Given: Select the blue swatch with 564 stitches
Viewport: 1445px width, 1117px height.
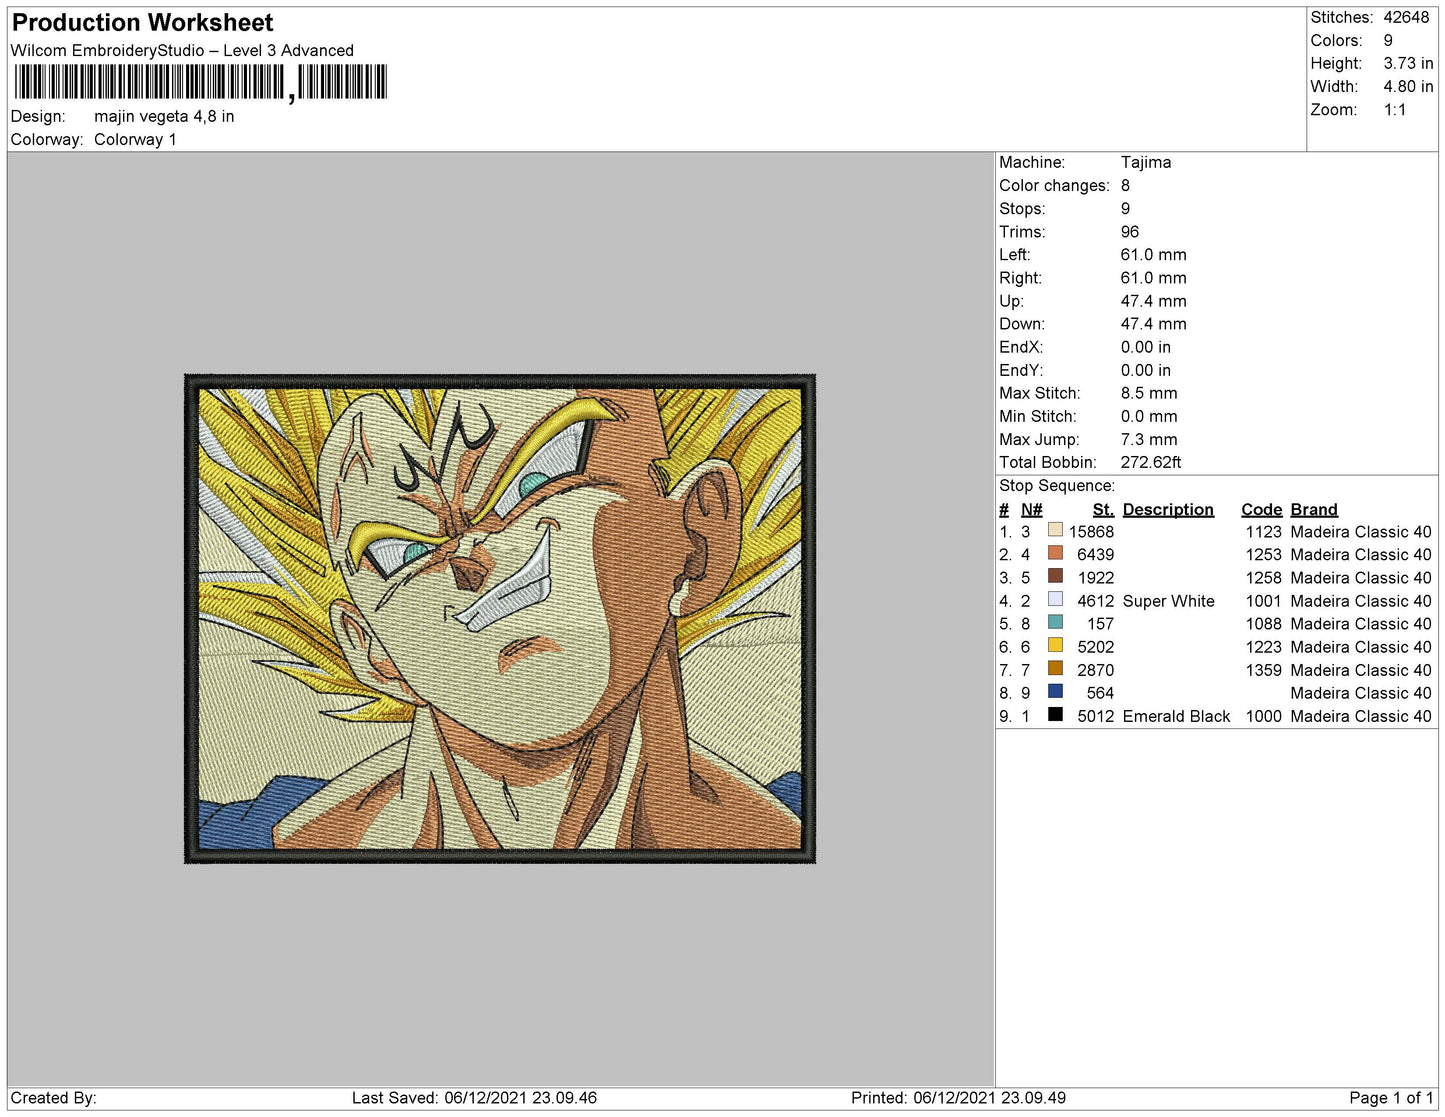Looking at the screenshot, I should click(x=1055, y=691).
